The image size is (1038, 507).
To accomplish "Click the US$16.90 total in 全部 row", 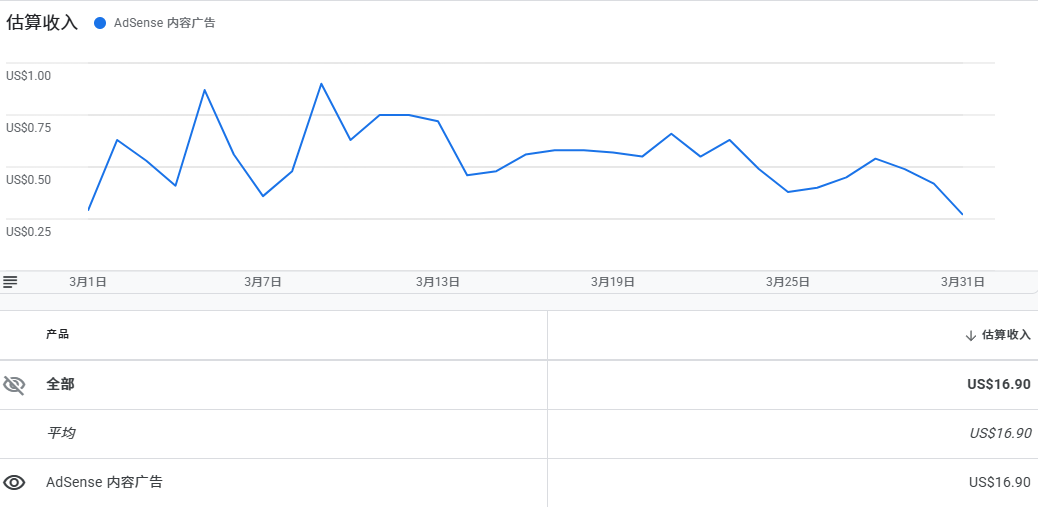I will coord(999,385).
